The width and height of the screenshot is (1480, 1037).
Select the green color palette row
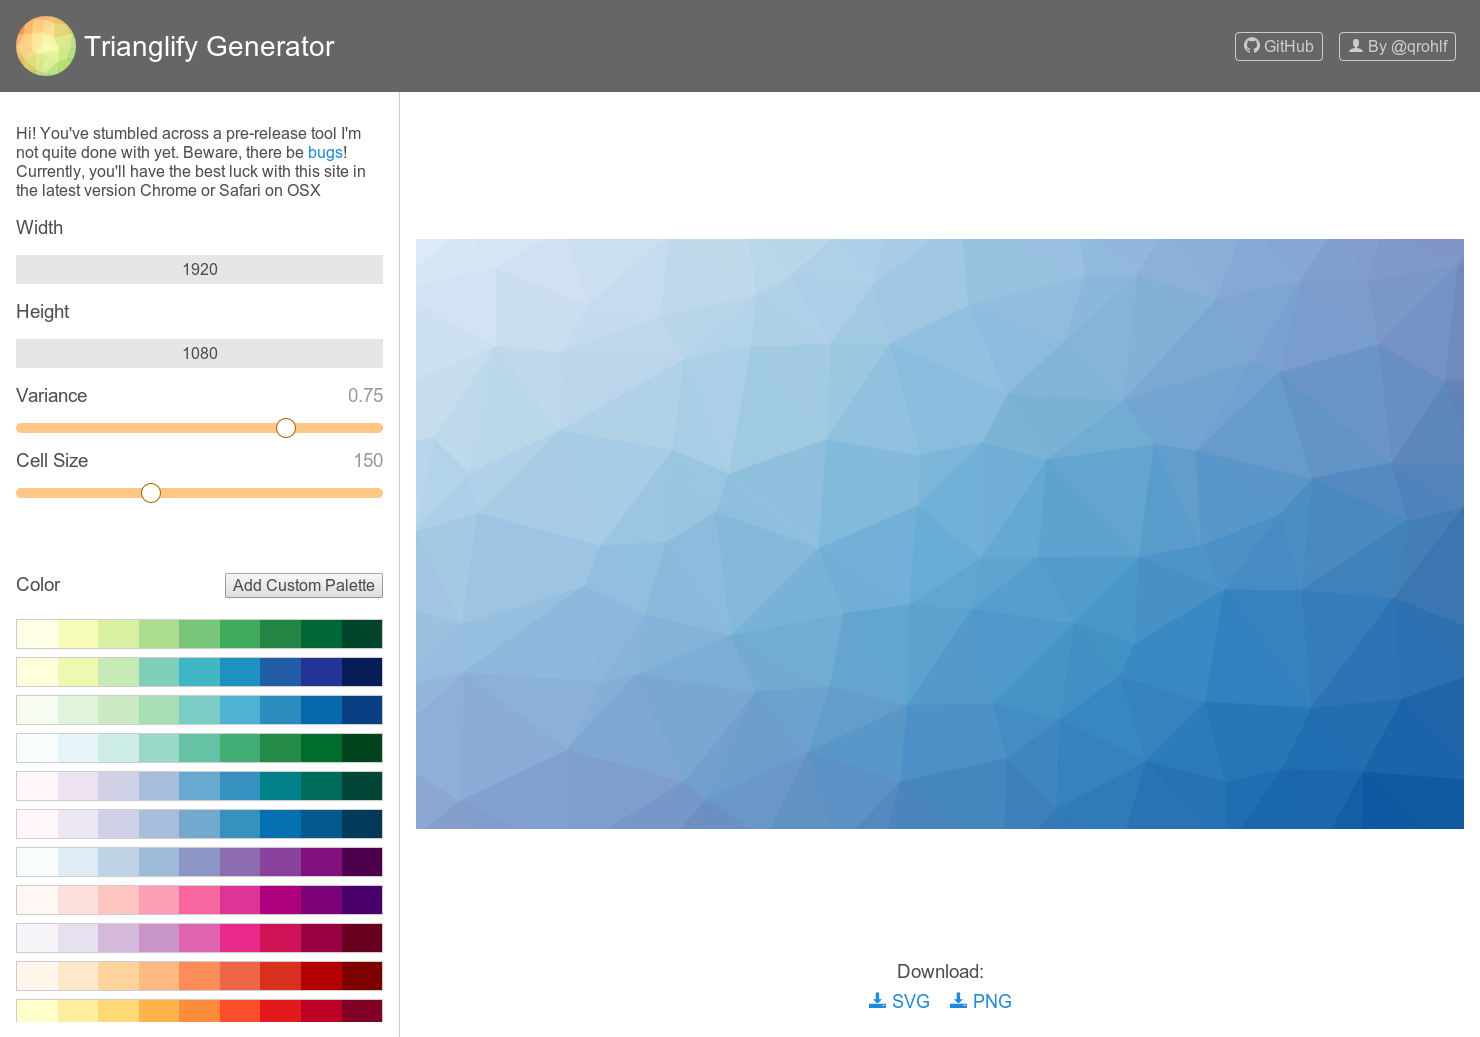(199, 633)
